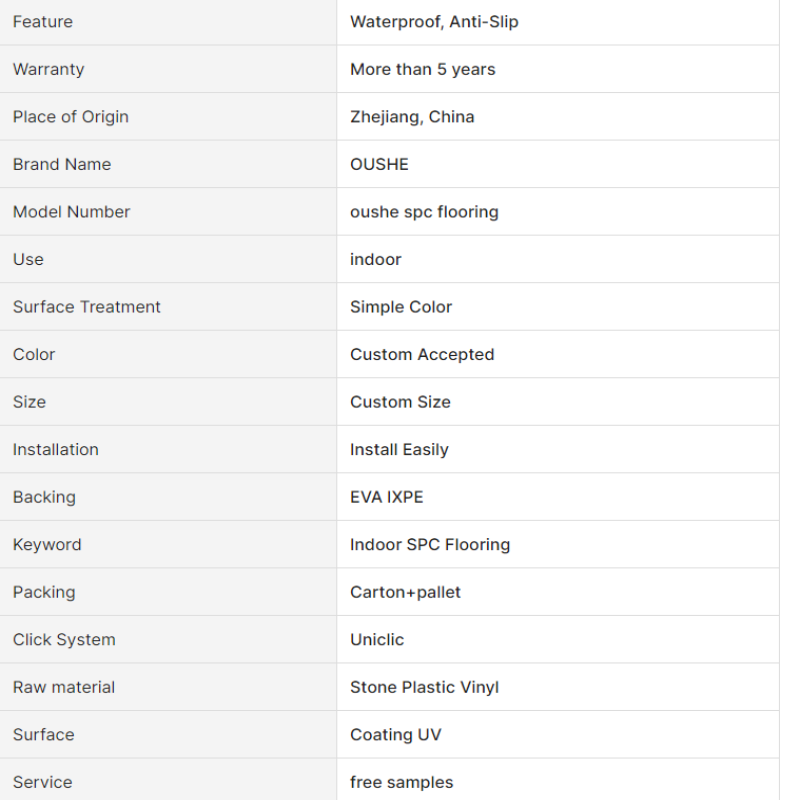Click the Uniclic click system value

coord(377,639)
